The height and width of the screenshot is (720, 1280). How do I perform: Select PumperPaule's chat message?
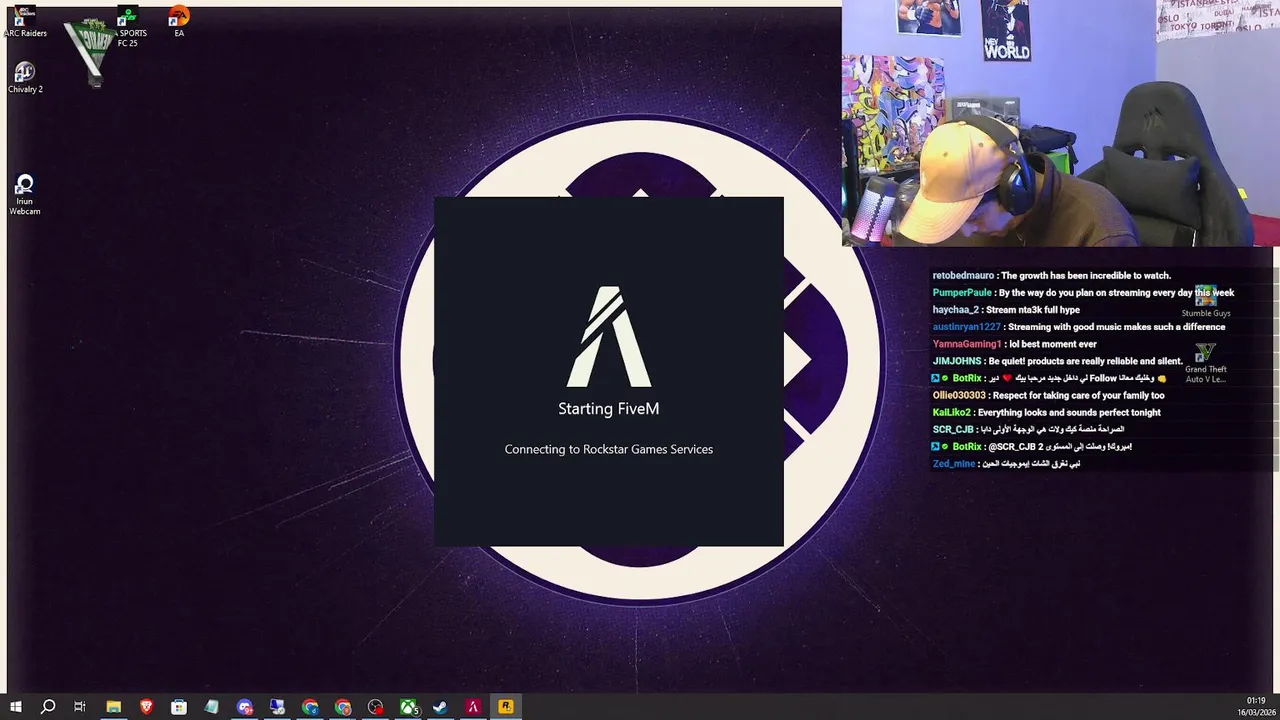[x=1083, y=292]
